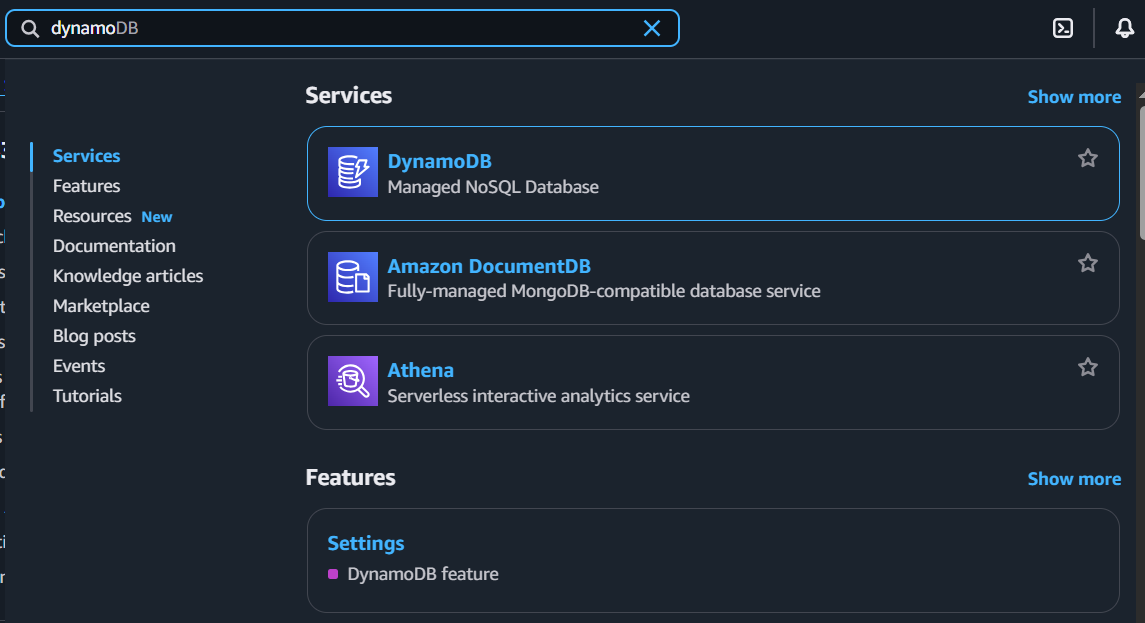Open the DynamoDB service link
The image size is (1145, 623).
point(440,161)
